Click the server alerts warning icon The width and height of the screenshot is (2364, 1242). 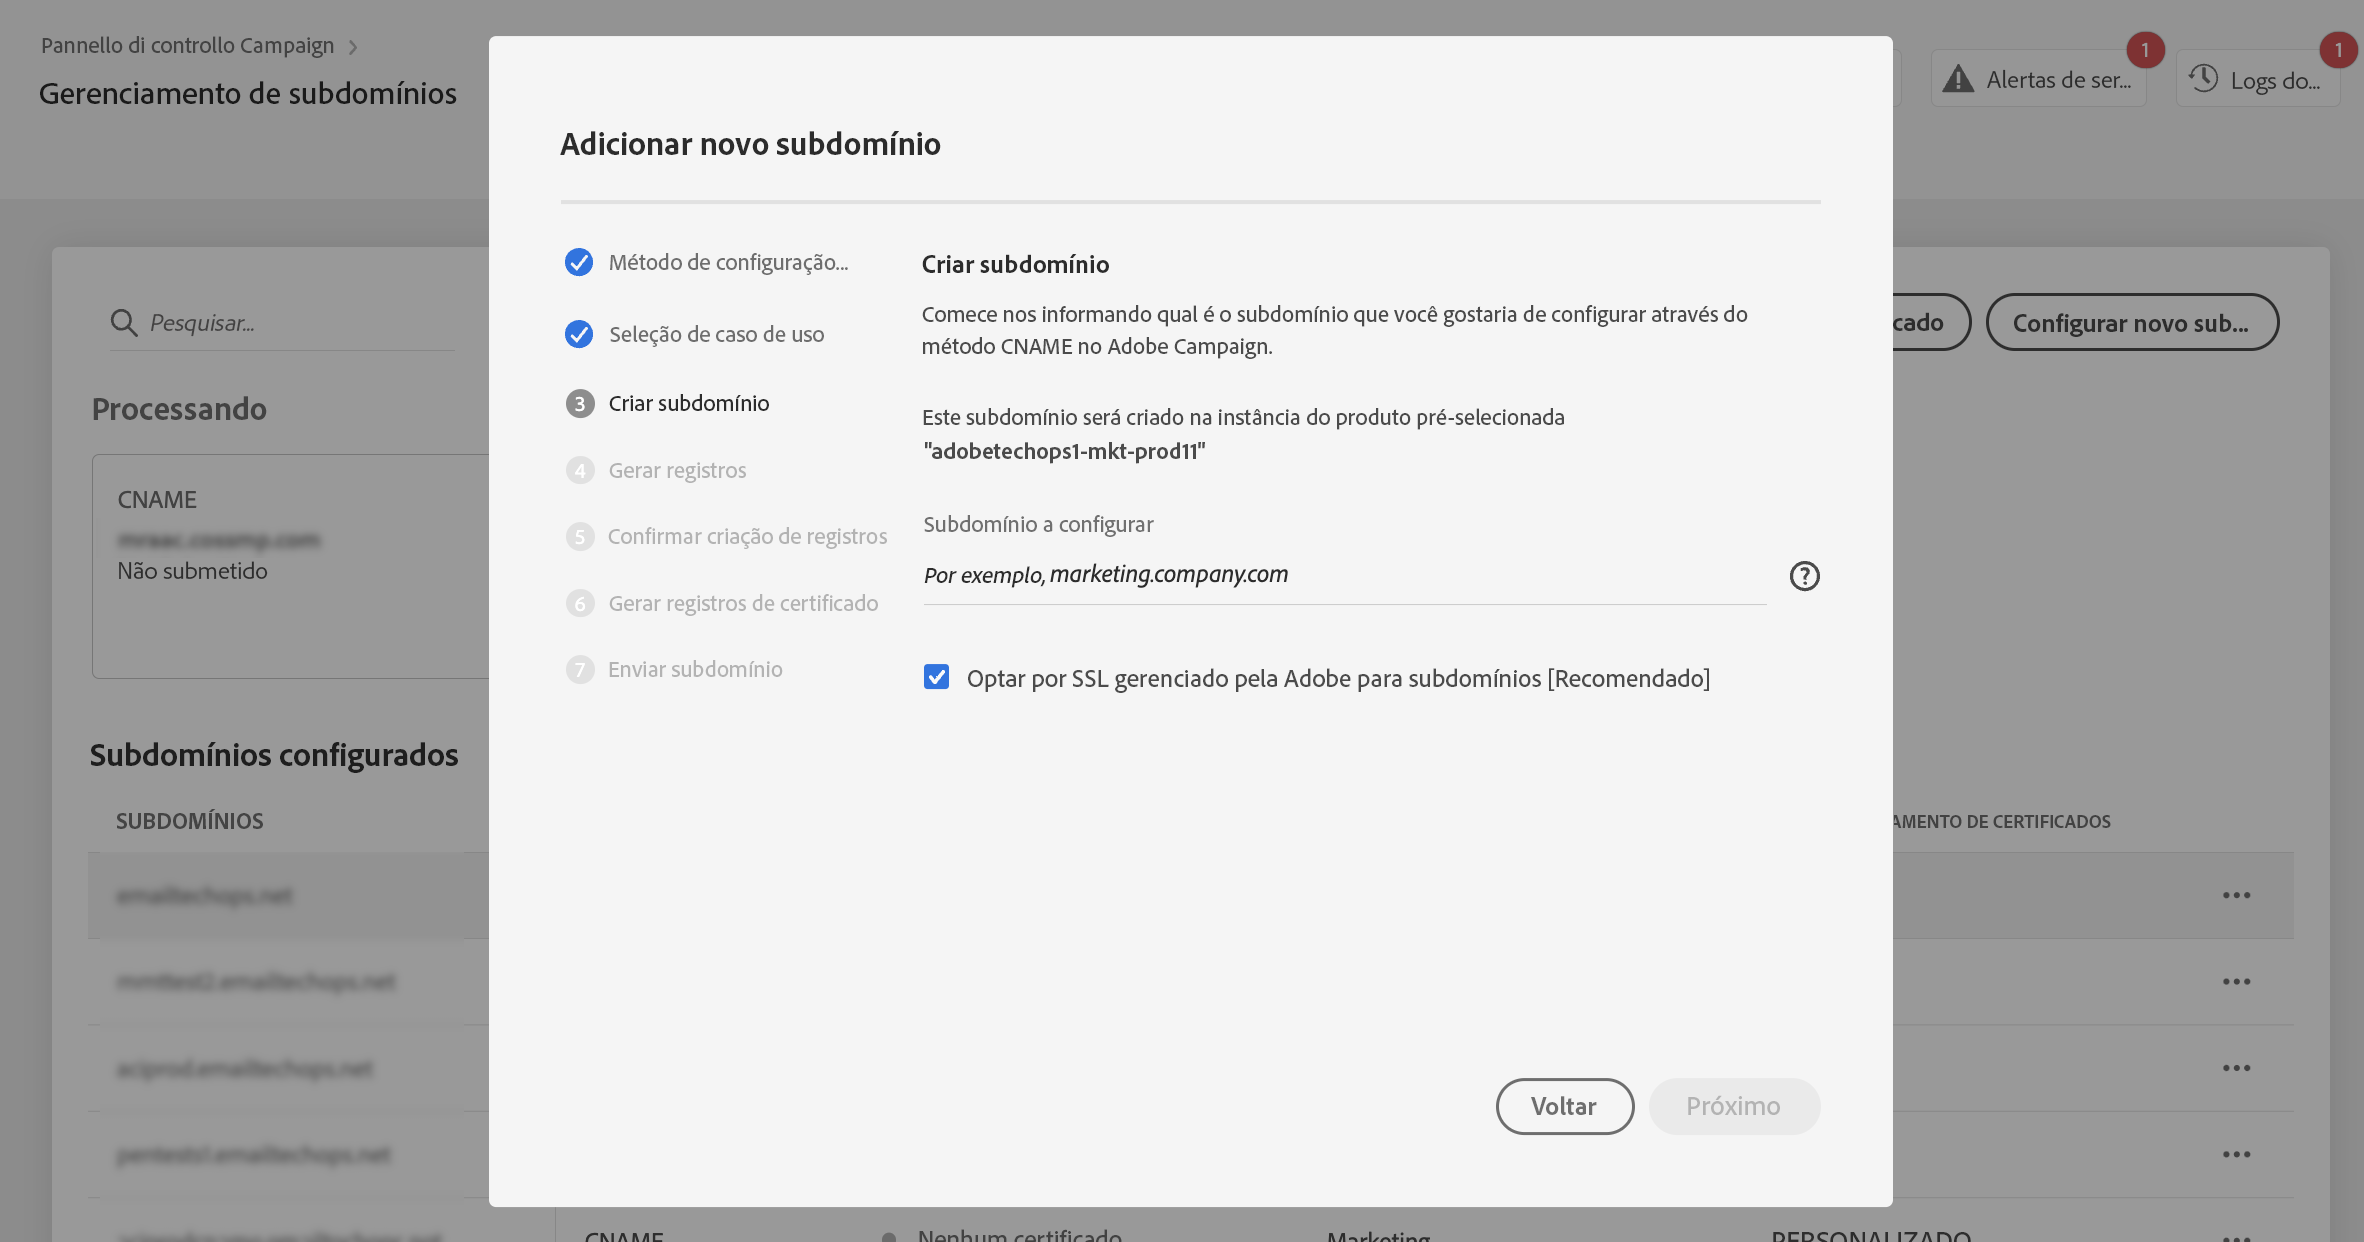(x=1958, y=79)
